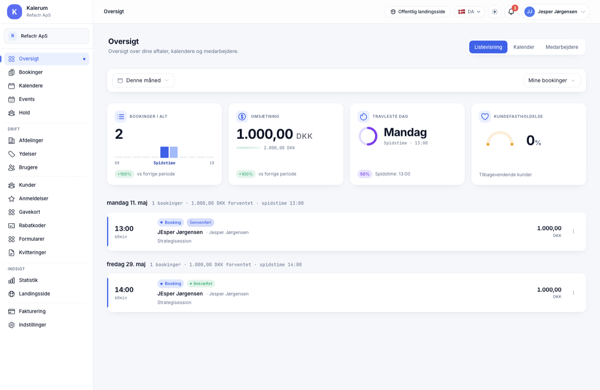Click the Statistik chart icon
The height and width of the screenshot is (390, 600).
coord(11,280)
